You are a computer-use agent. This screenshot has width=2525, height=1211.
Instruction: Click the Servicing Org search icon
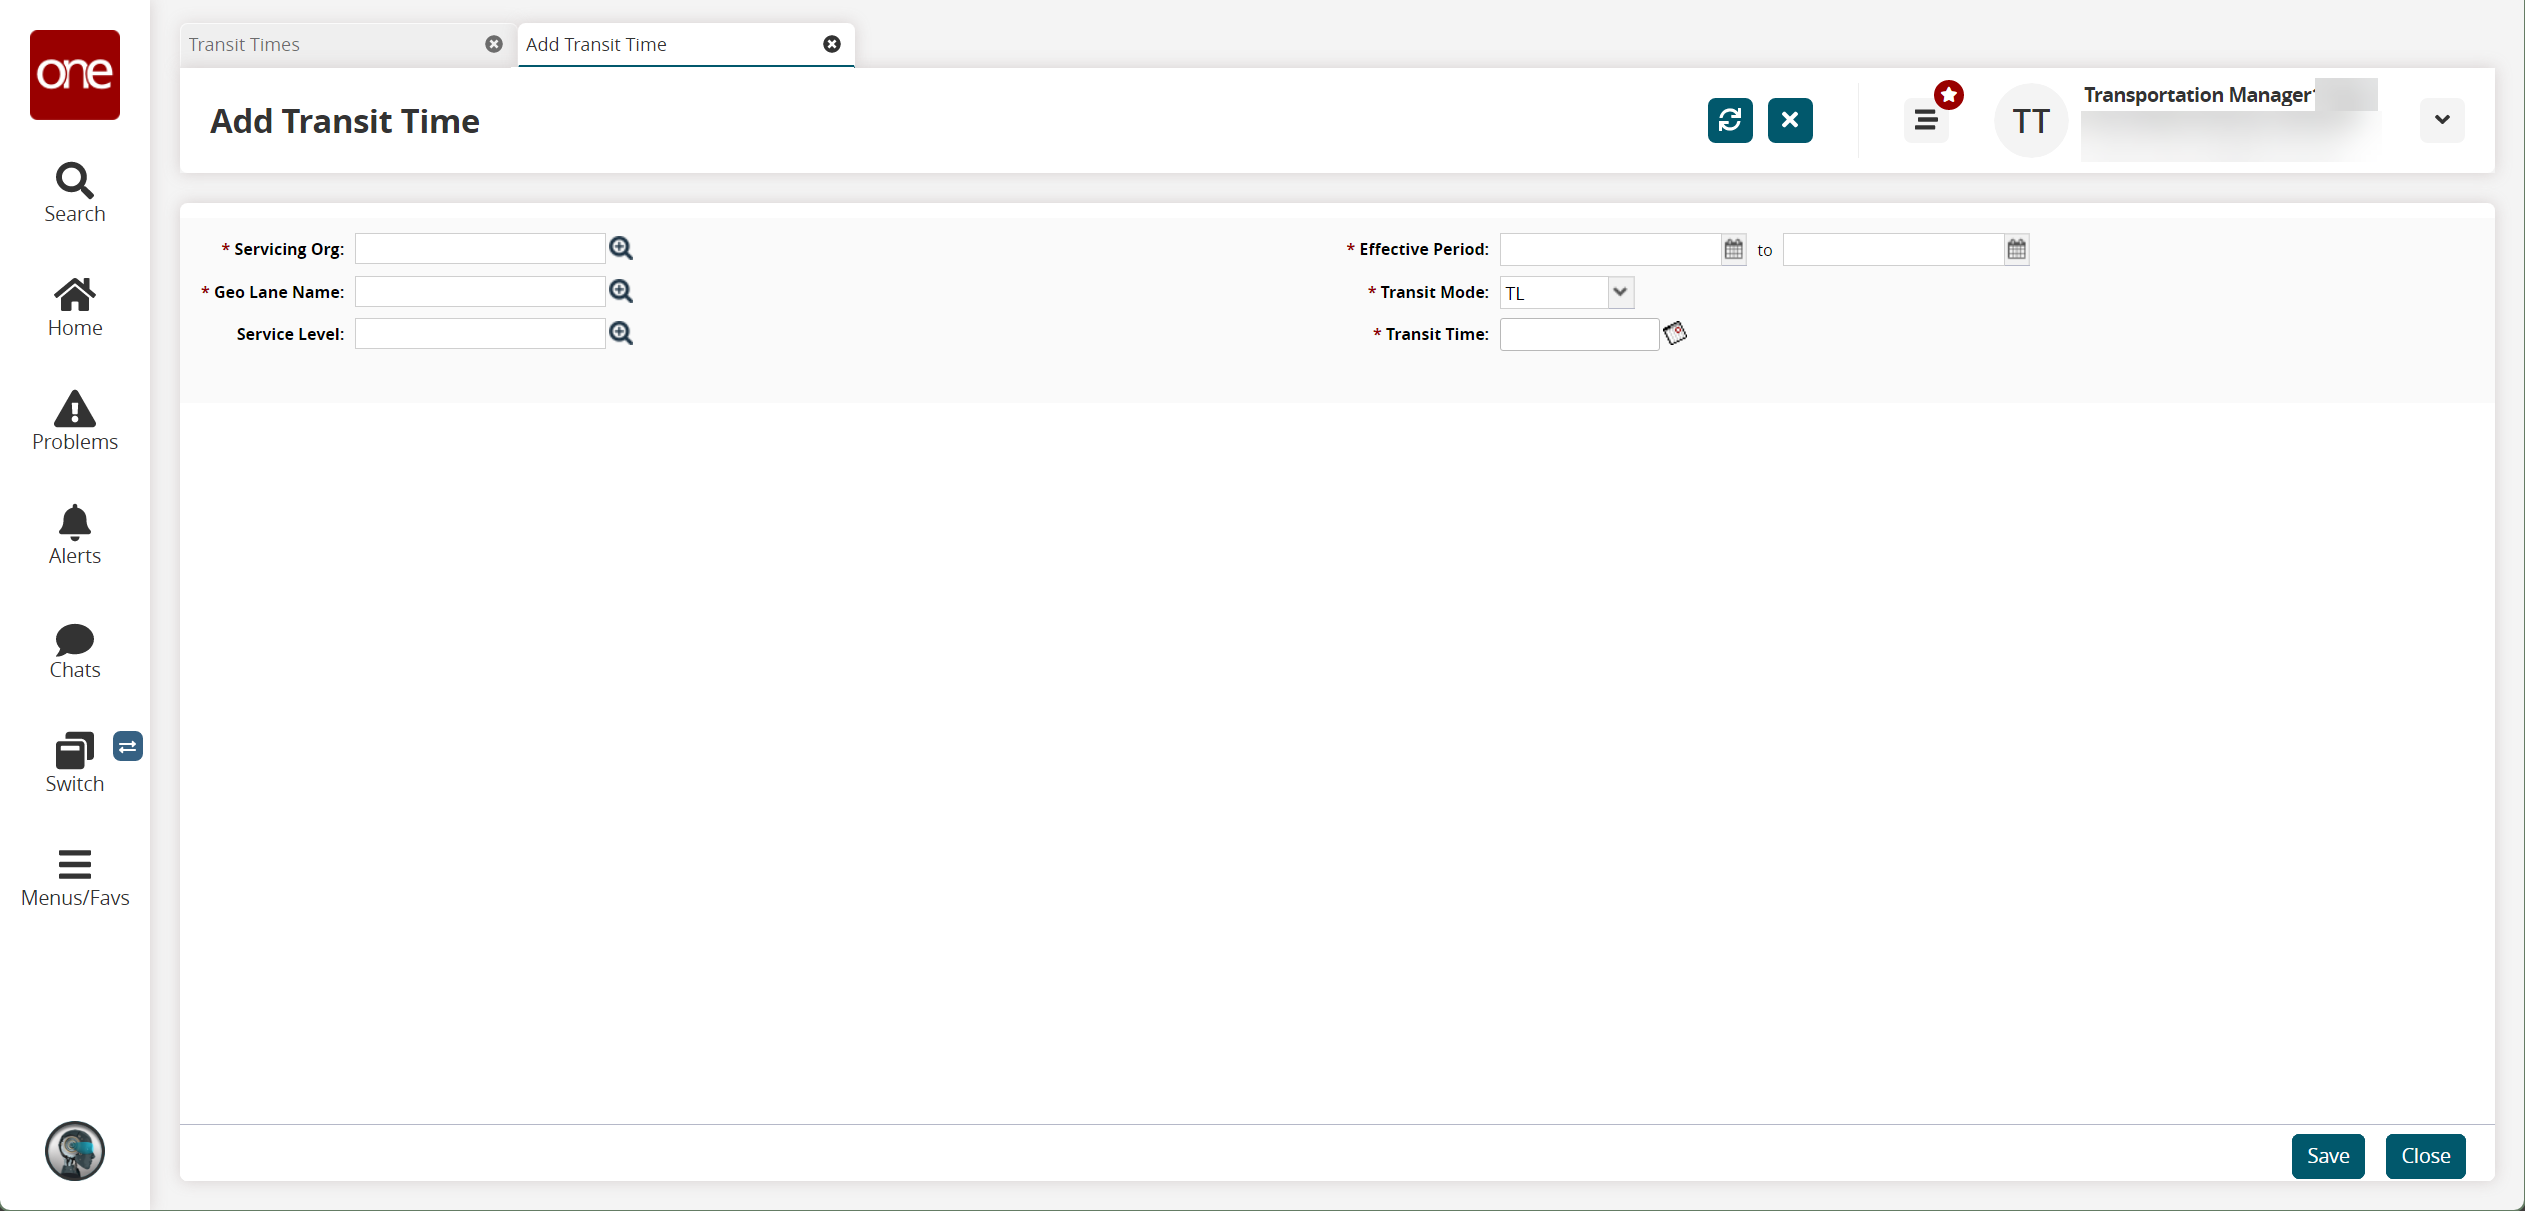tap(620, 248)
